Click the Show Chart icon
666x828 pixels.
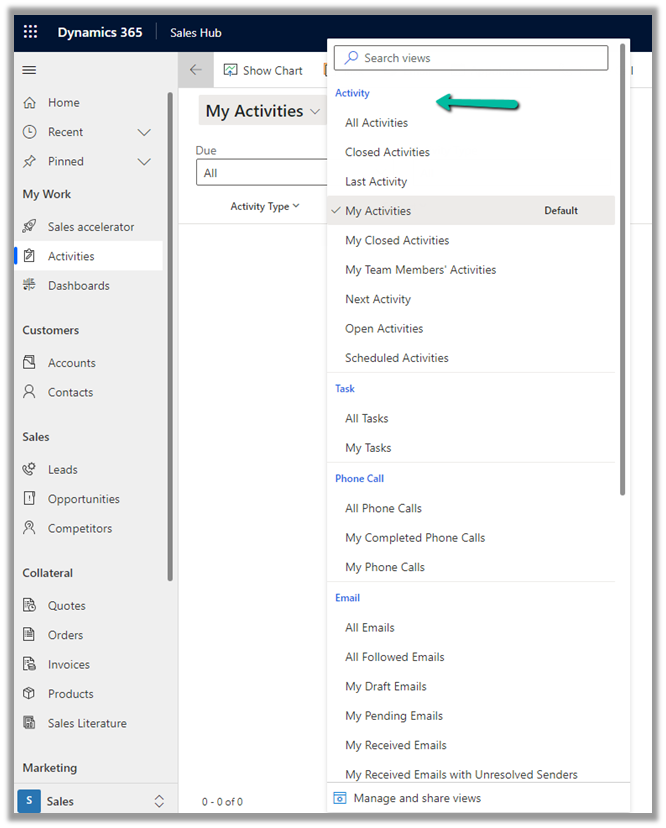pyautogui.click(x=231, y=70)
